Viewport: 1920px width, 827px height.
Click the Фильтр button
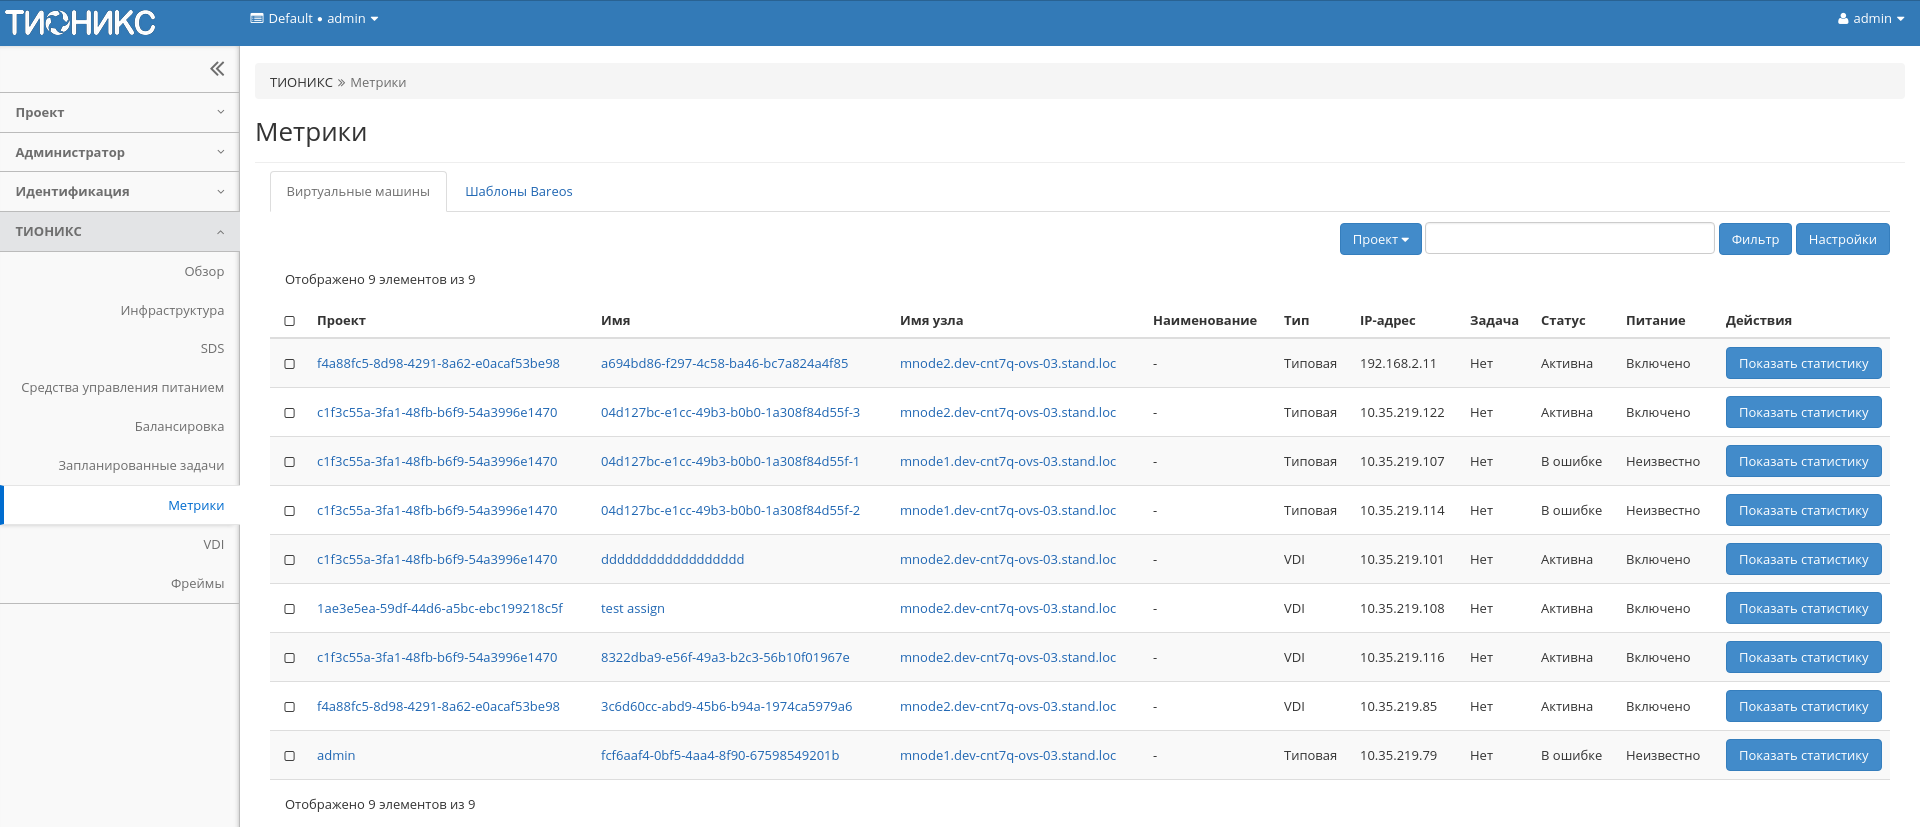click(x=1754, y=239)
